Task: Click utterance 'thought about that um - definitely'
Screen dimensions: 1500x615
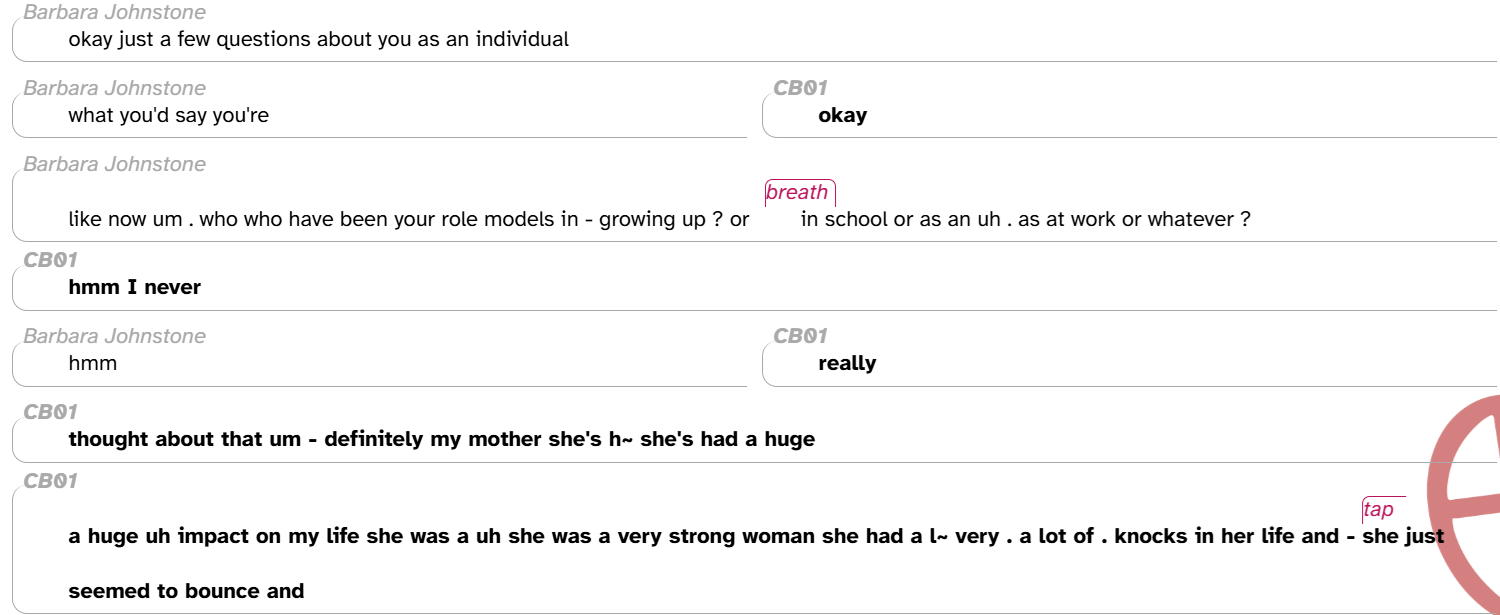Action: [x=441, y=439]
